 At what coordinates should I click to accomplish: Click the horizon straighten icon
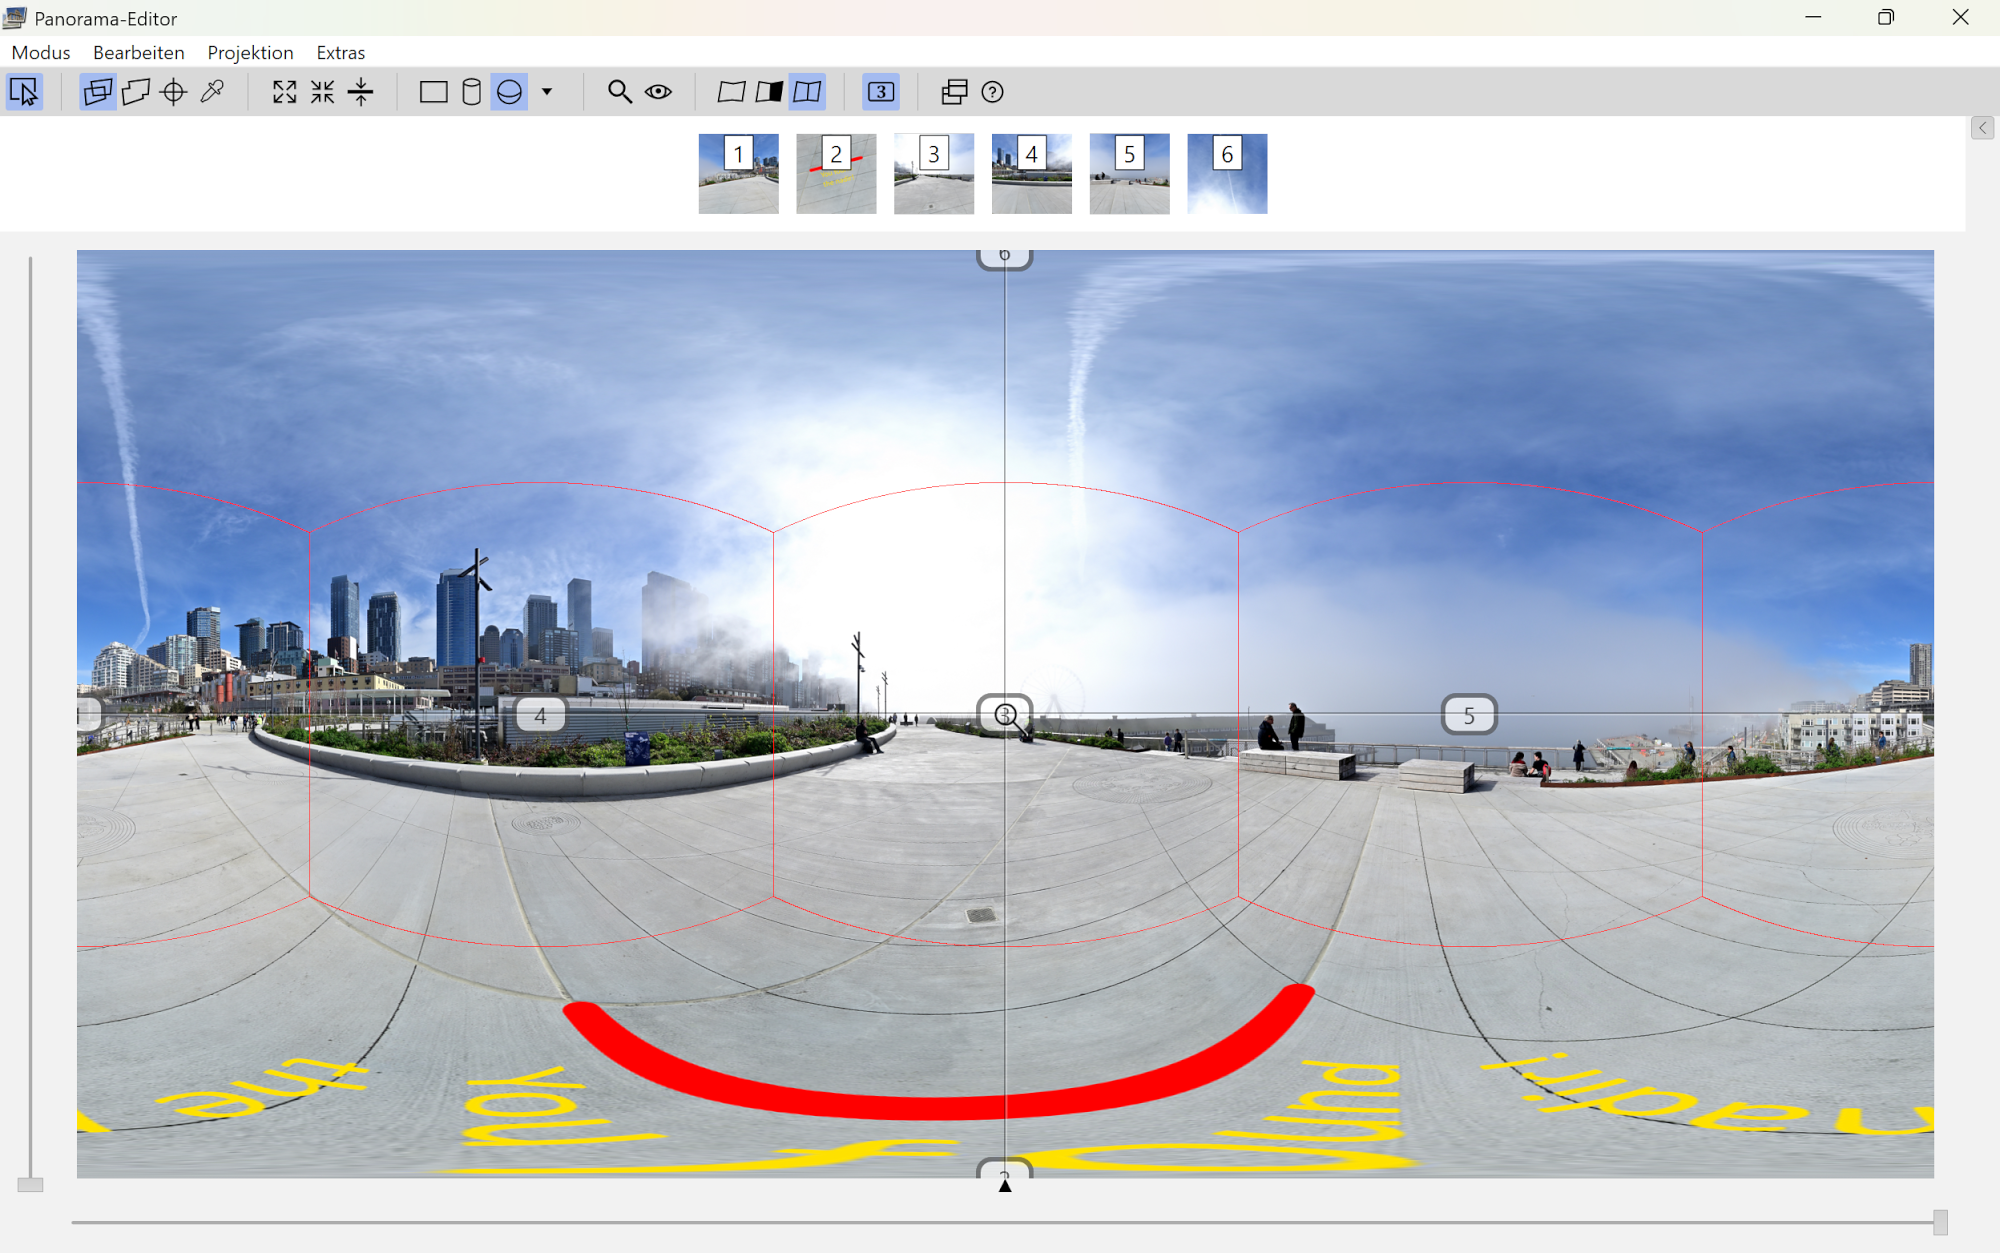click(x=361, y=92)
